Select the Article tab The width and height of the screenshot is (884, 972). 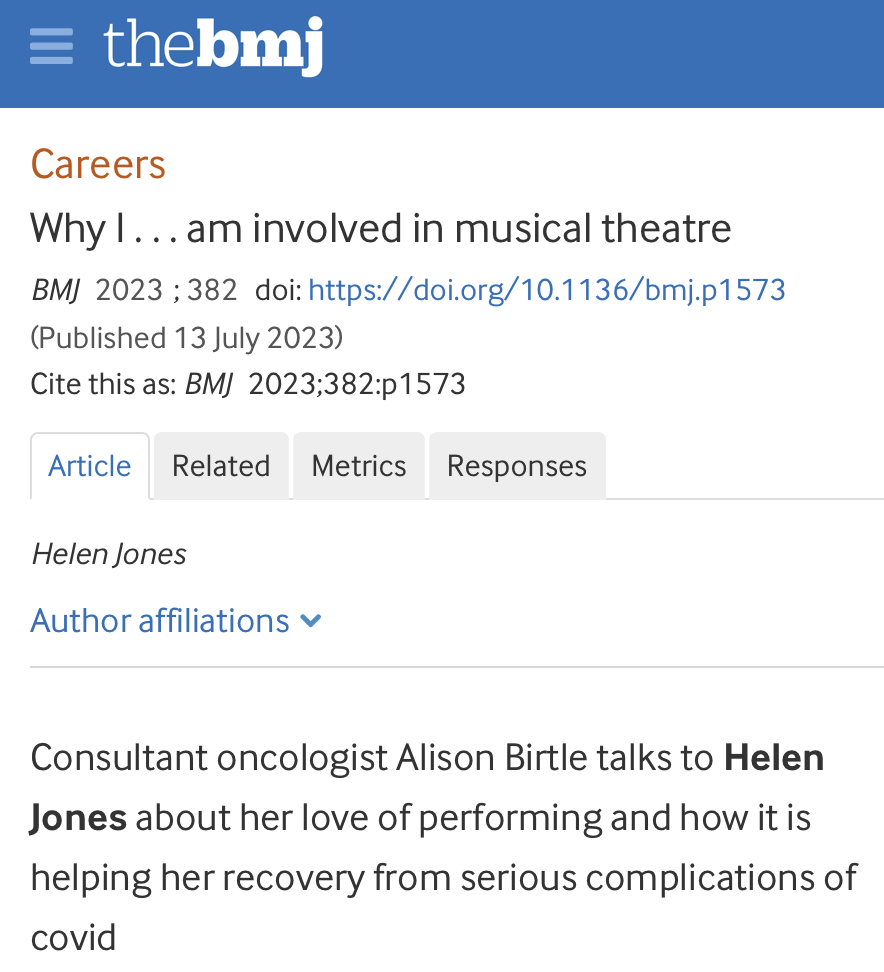[x=90, y=466]
